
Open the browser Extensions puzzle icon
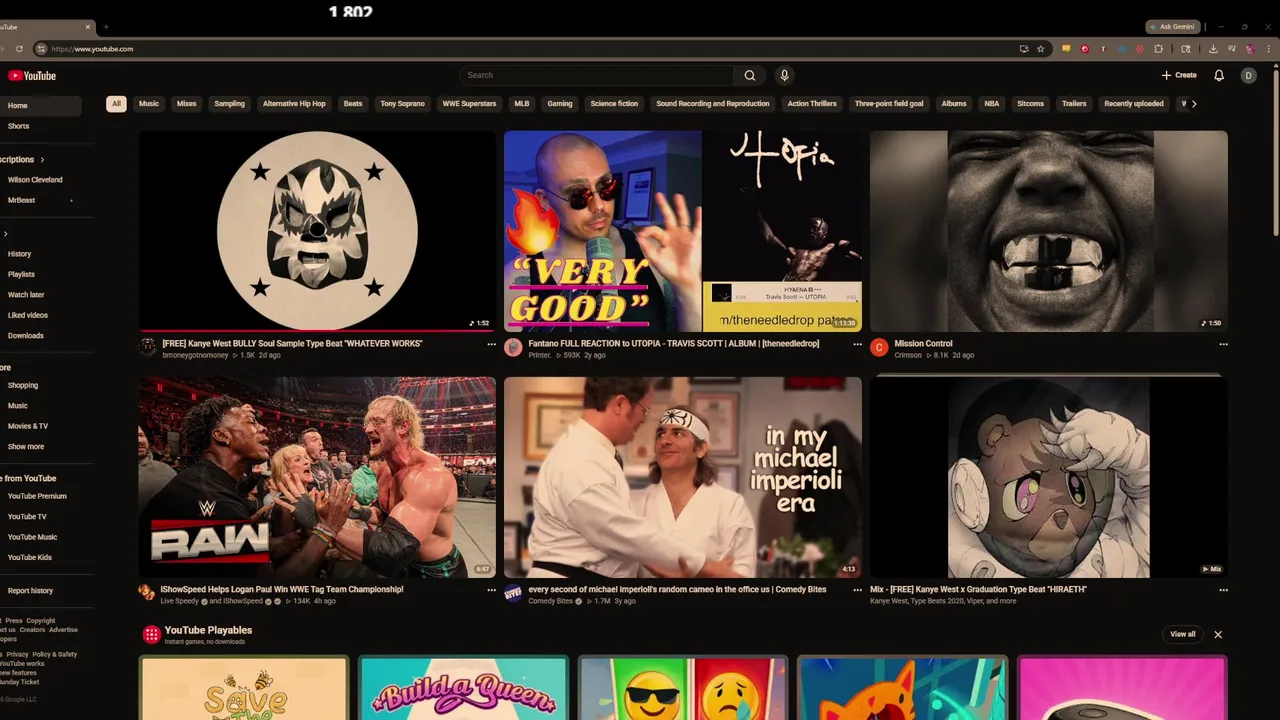click(x=1158, y=48)
